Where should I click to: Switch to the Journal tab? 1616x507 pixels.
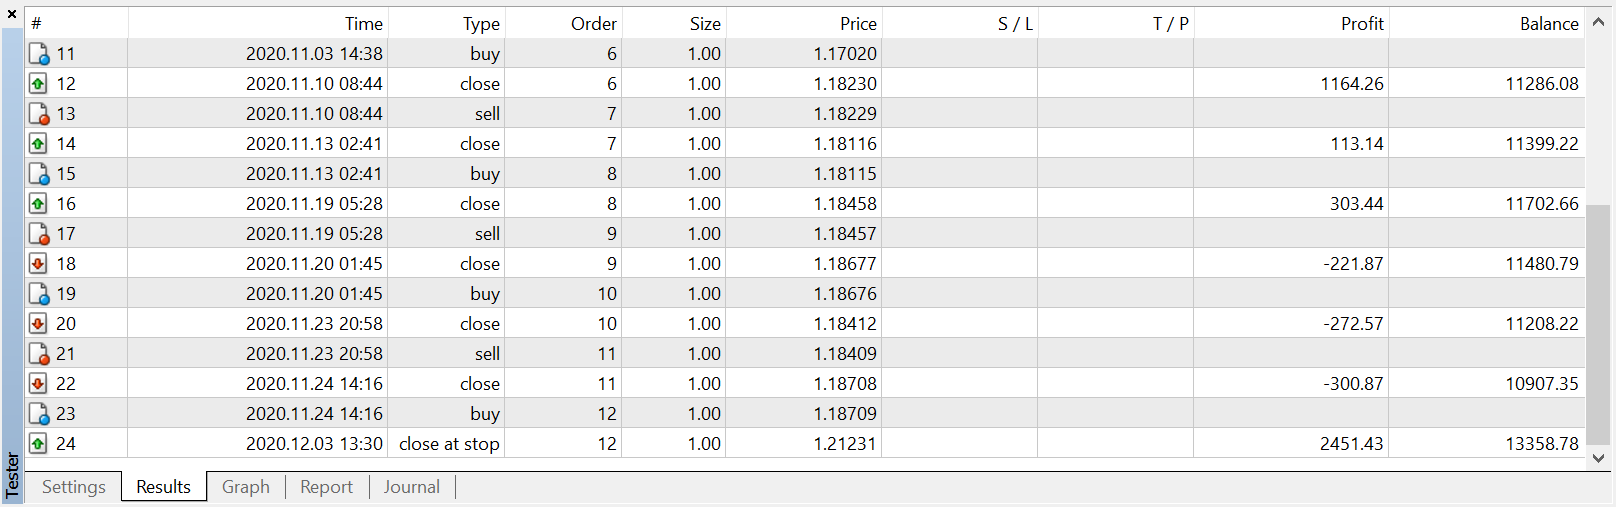(x=412, y=487)
